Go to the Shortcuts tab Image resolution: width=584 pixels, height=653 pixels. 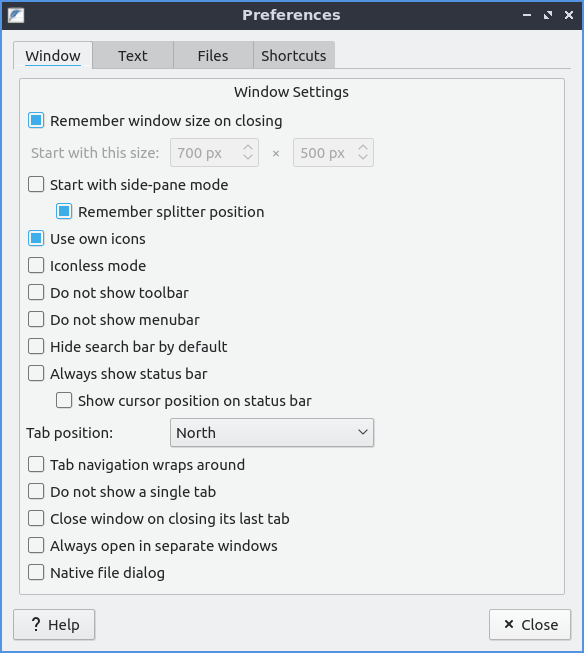click(294, 55)
